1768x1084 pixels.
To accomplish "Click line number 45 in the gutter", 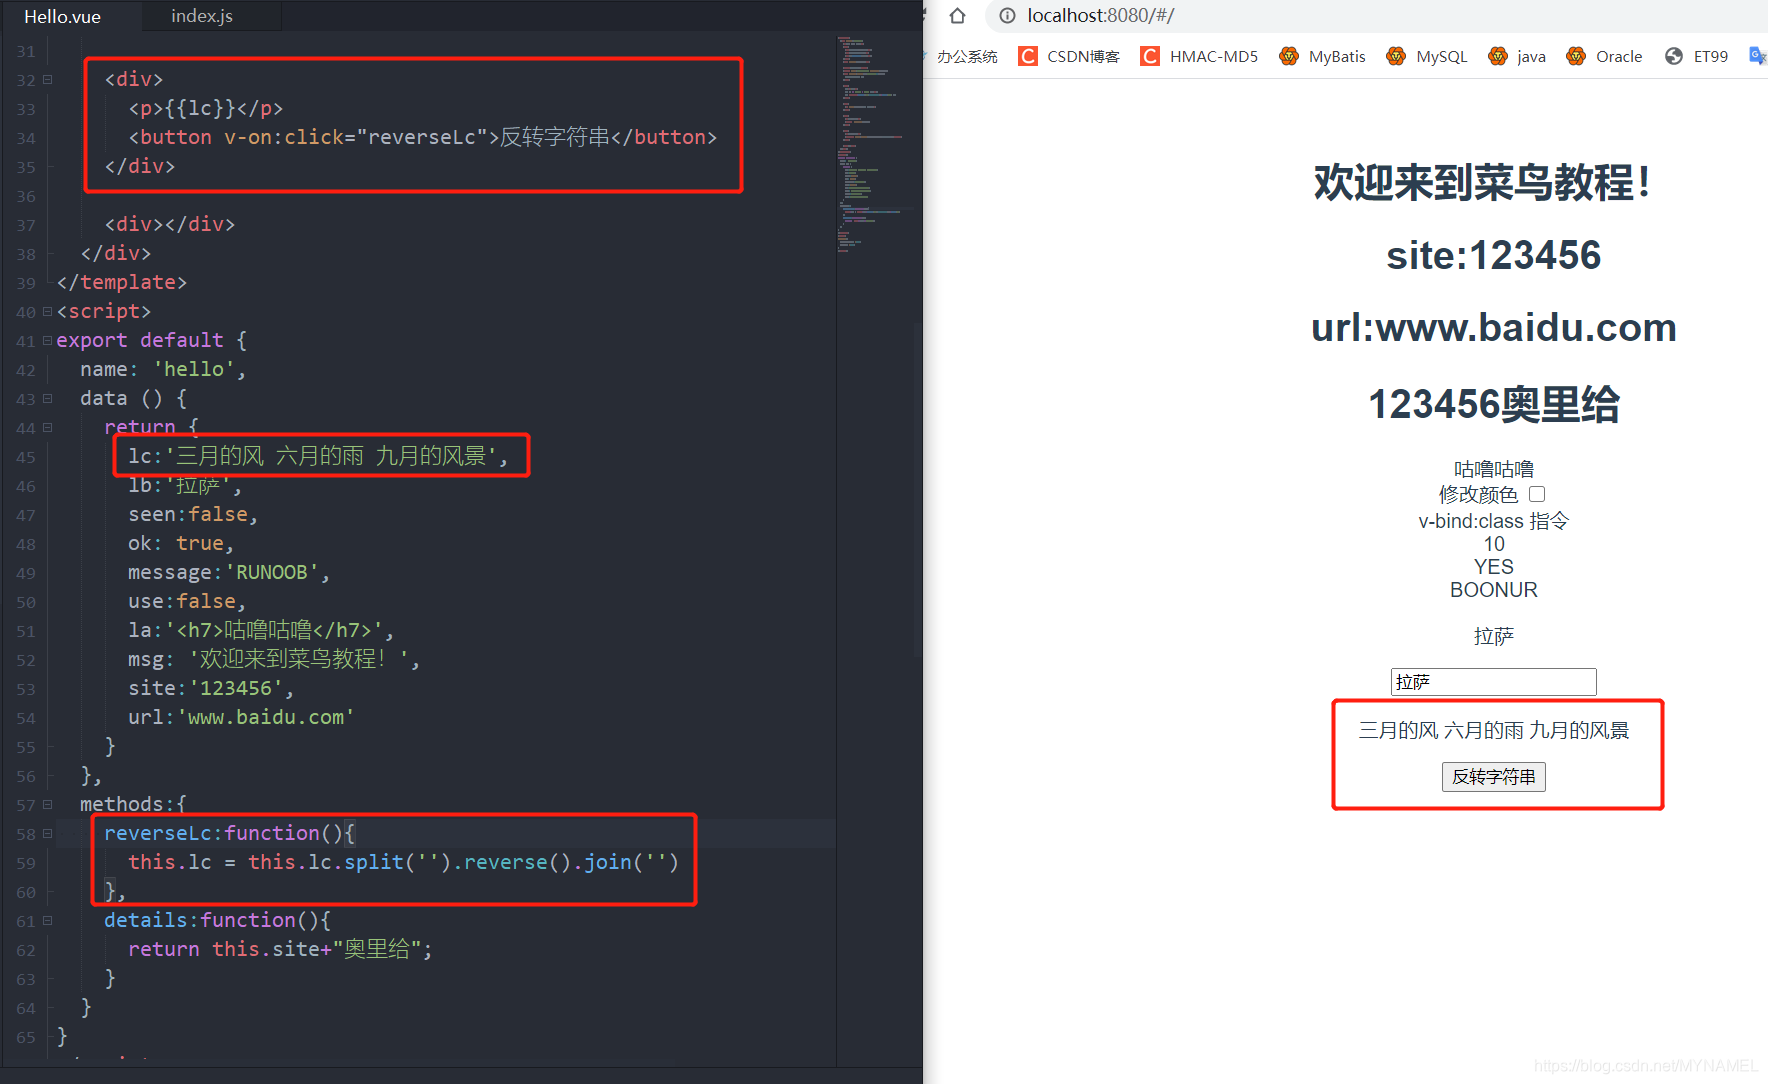I will 26,457.
